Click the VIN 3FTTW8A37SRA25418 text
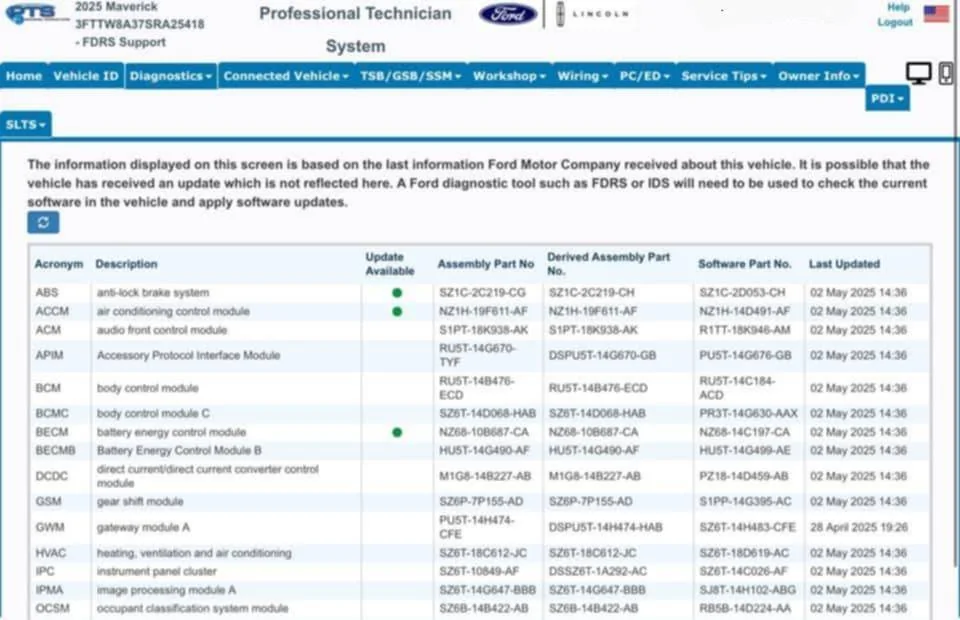 (140, 24)
